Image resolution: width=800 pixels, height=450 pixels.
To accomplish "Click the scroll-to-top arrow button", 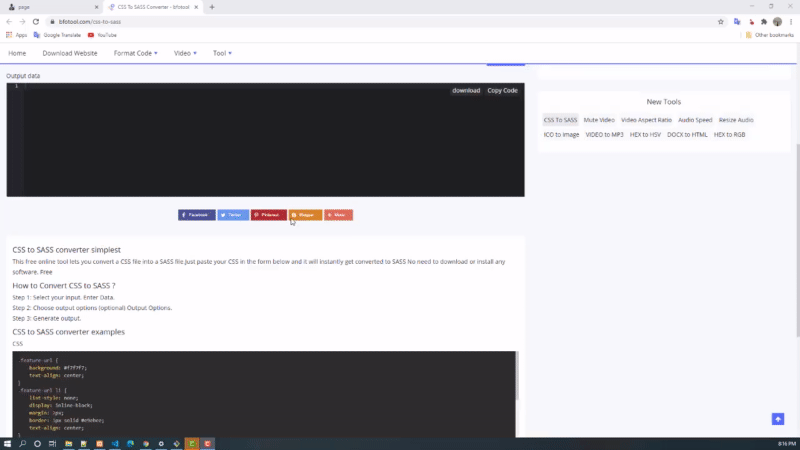I will 778,419.
